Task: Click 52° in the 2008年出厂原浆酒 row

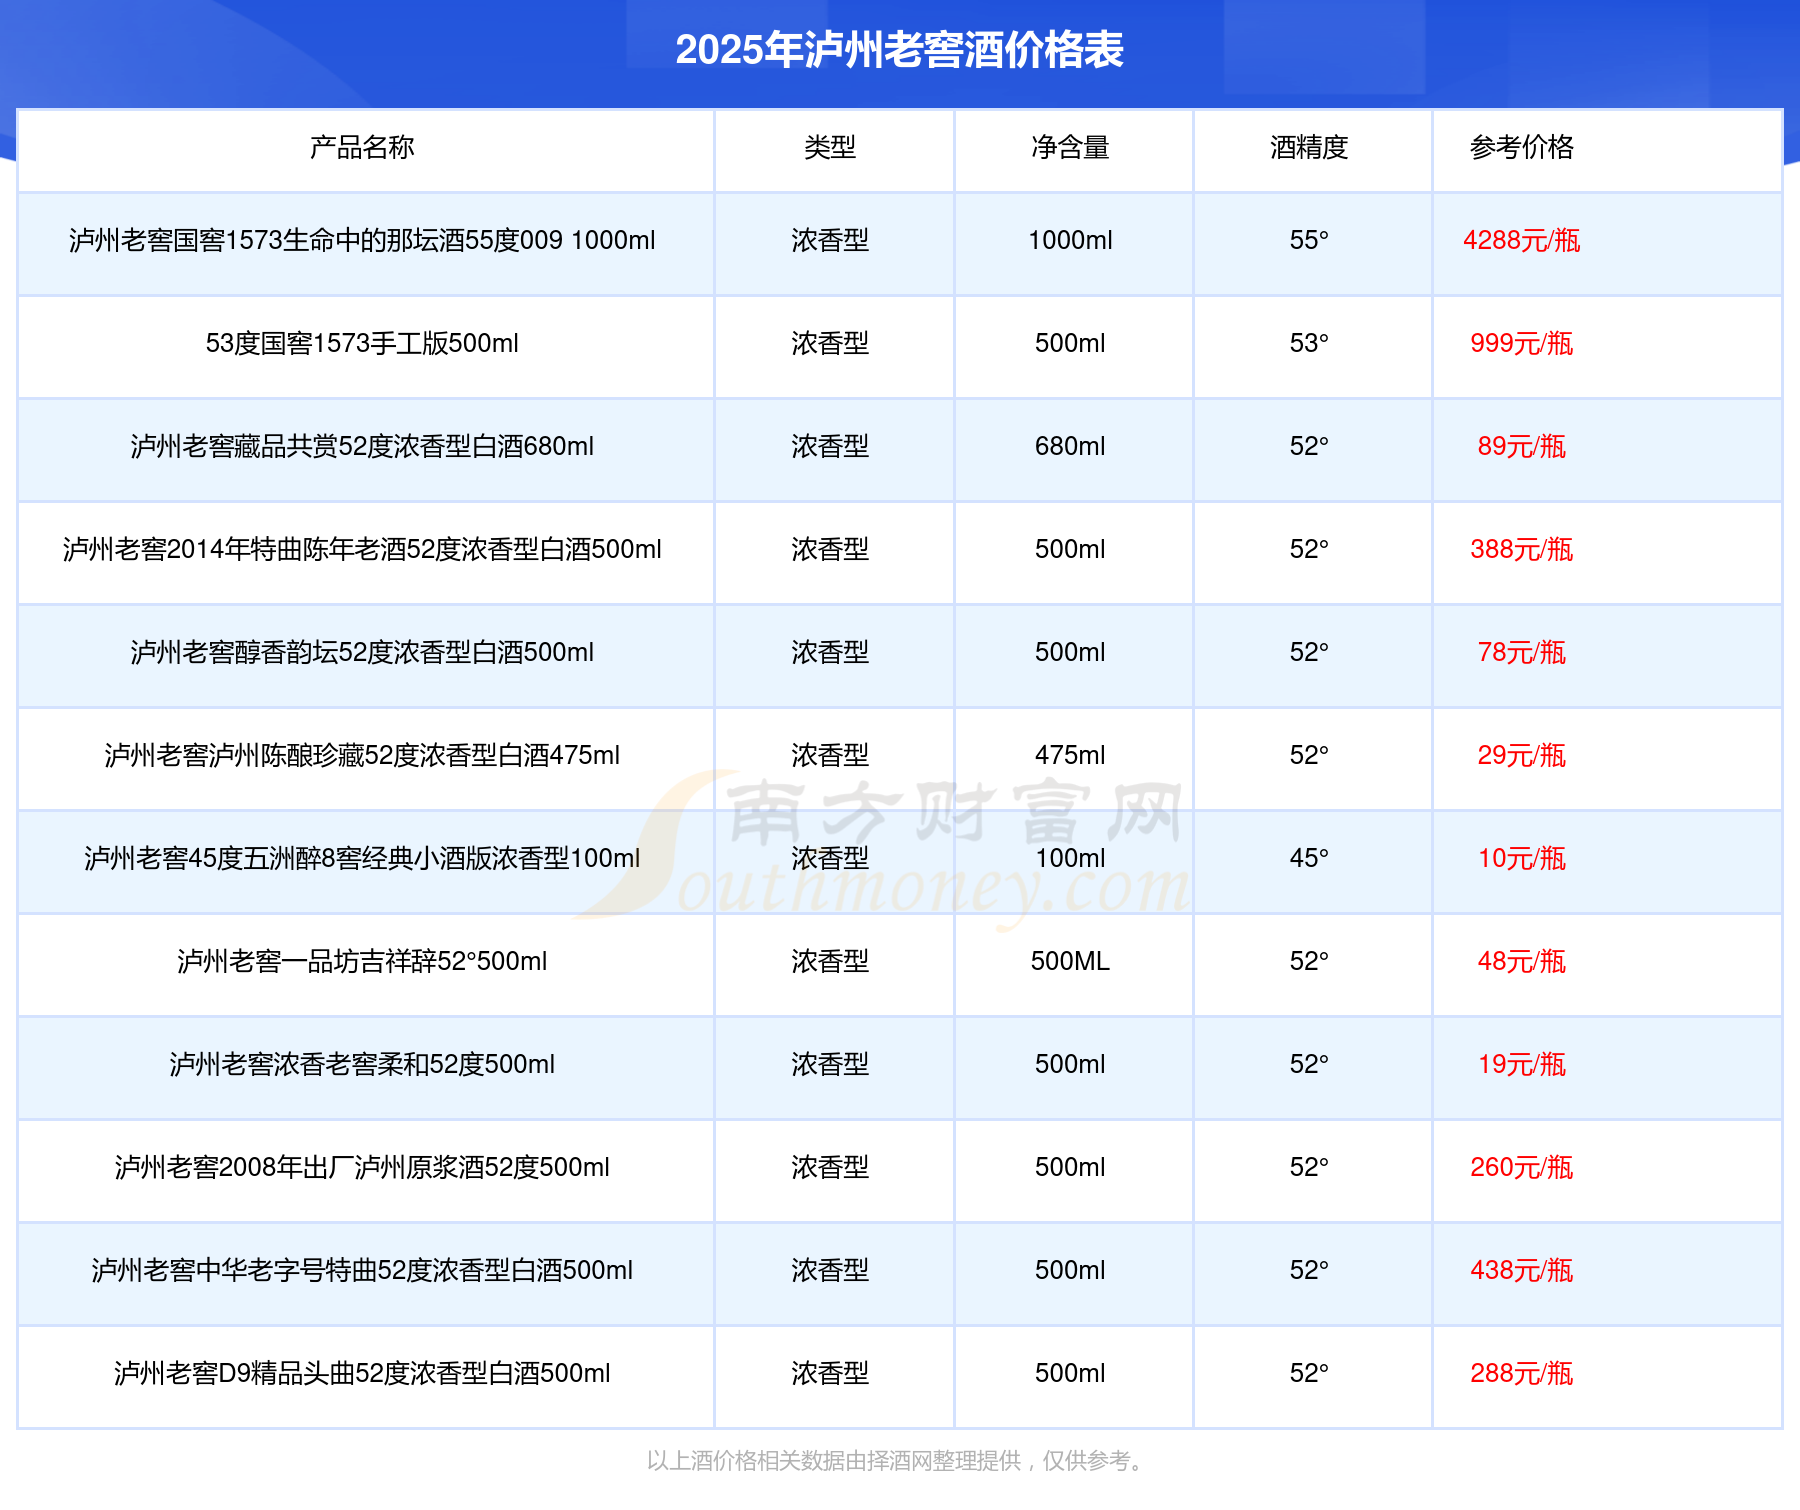Action: pyautogui.click(x=1309, y=1168)
